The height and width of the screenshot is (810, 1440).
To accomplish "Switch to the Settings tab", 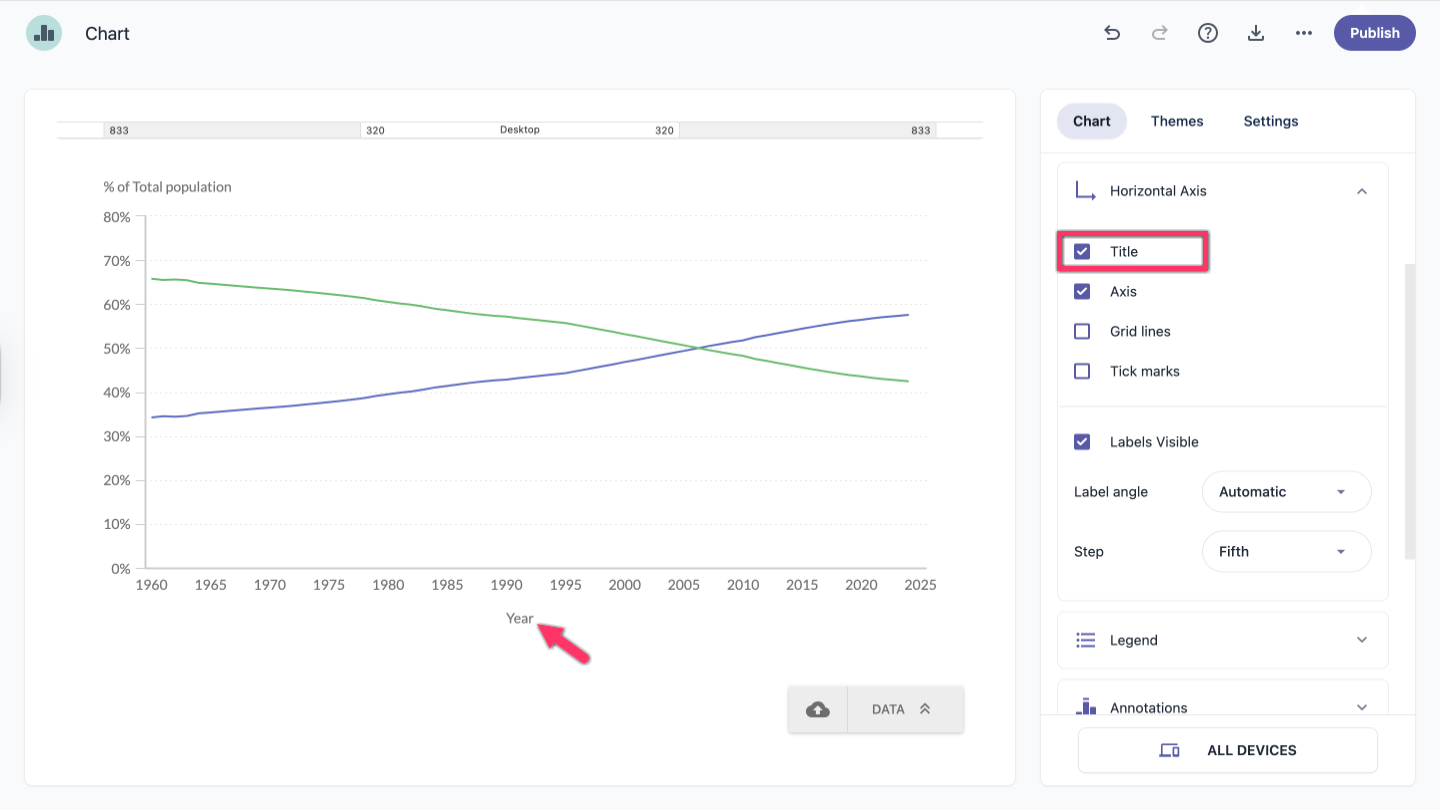I will [1271, 121].
